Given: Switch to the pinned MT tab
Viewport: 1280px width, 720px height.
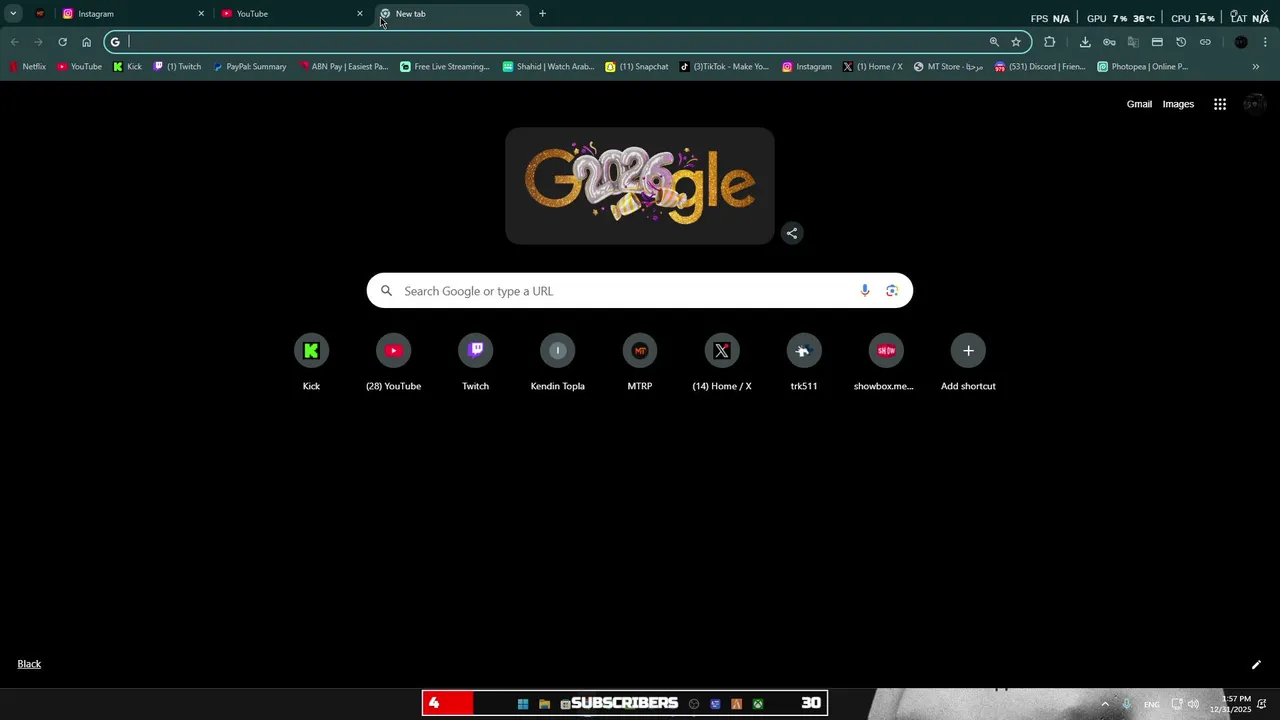Looking at the screenshot, I should [x=40, y=14].
